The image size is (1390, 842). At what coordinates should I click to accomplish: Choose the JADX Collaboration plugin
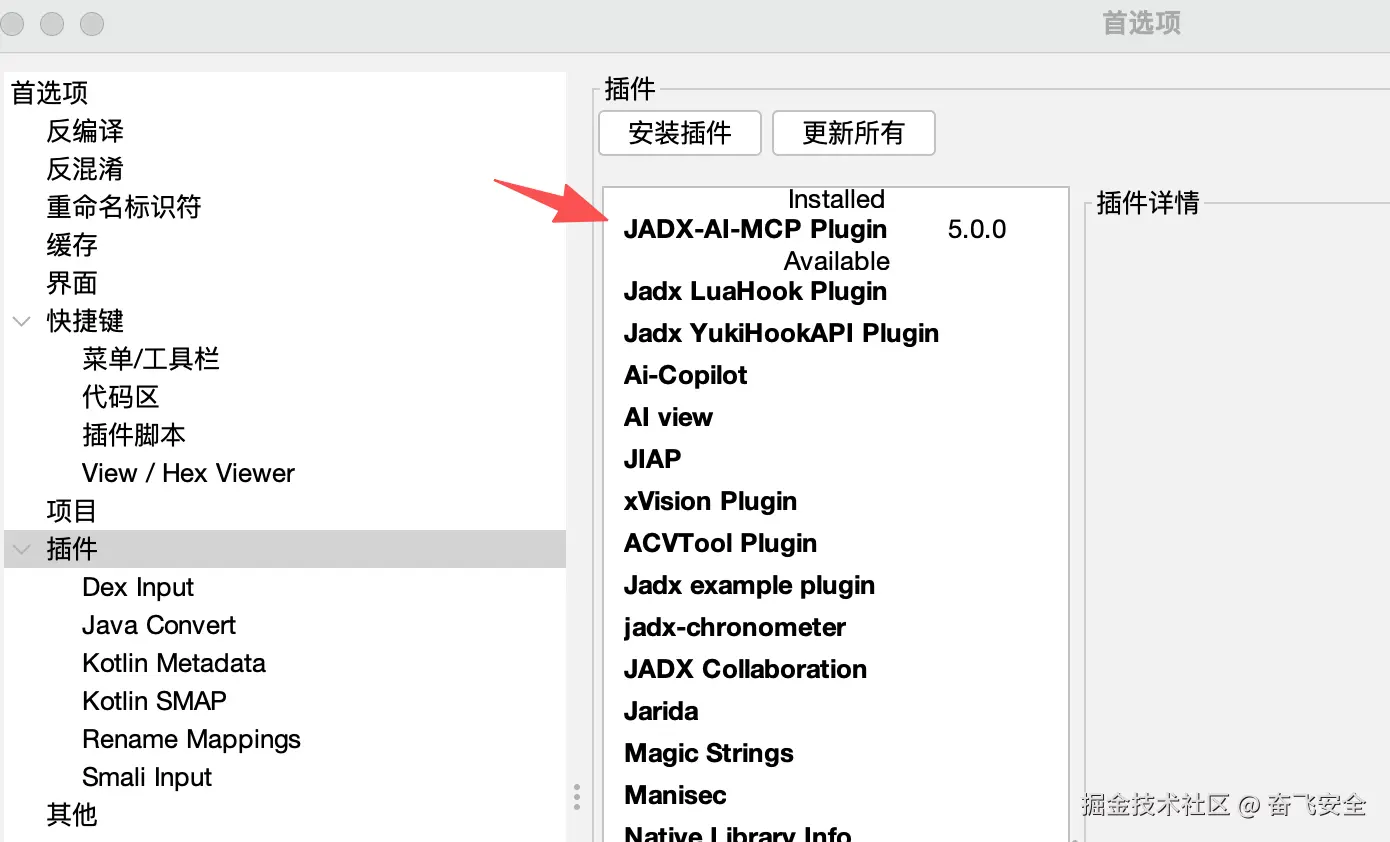pos(745,670)
